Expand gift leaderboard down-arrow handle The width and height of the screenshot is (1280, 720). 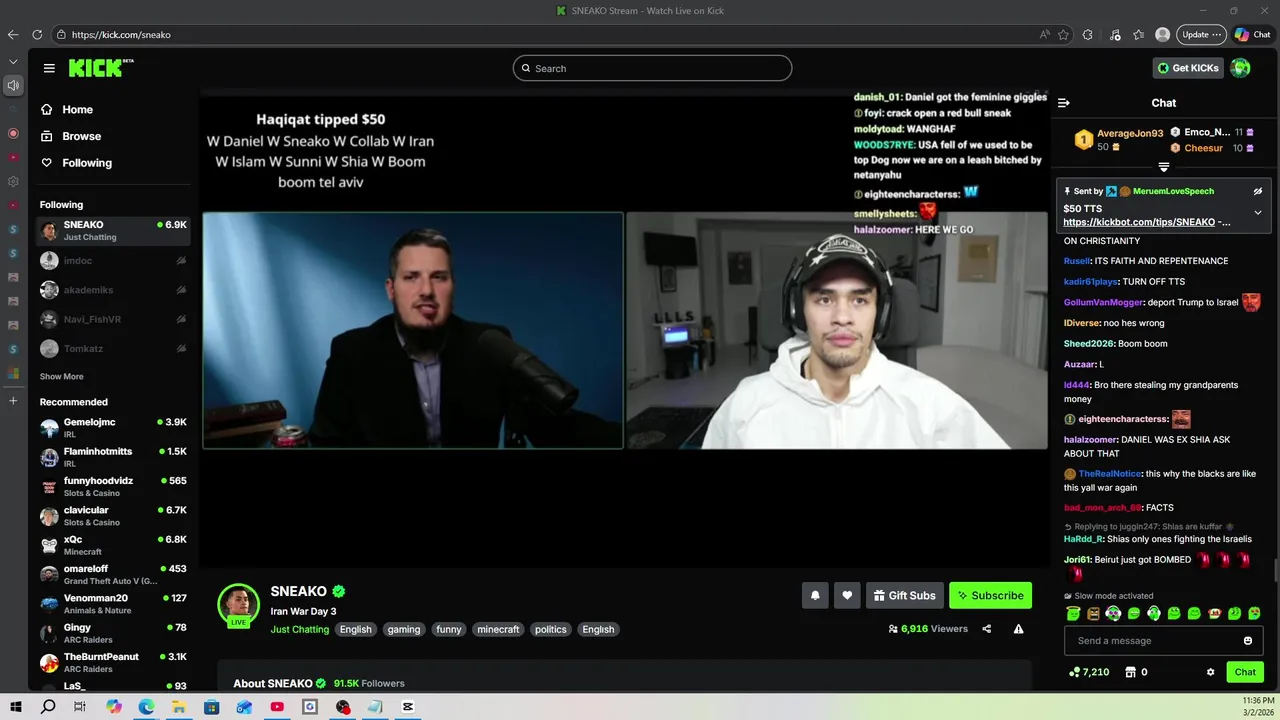[1164, 167]
